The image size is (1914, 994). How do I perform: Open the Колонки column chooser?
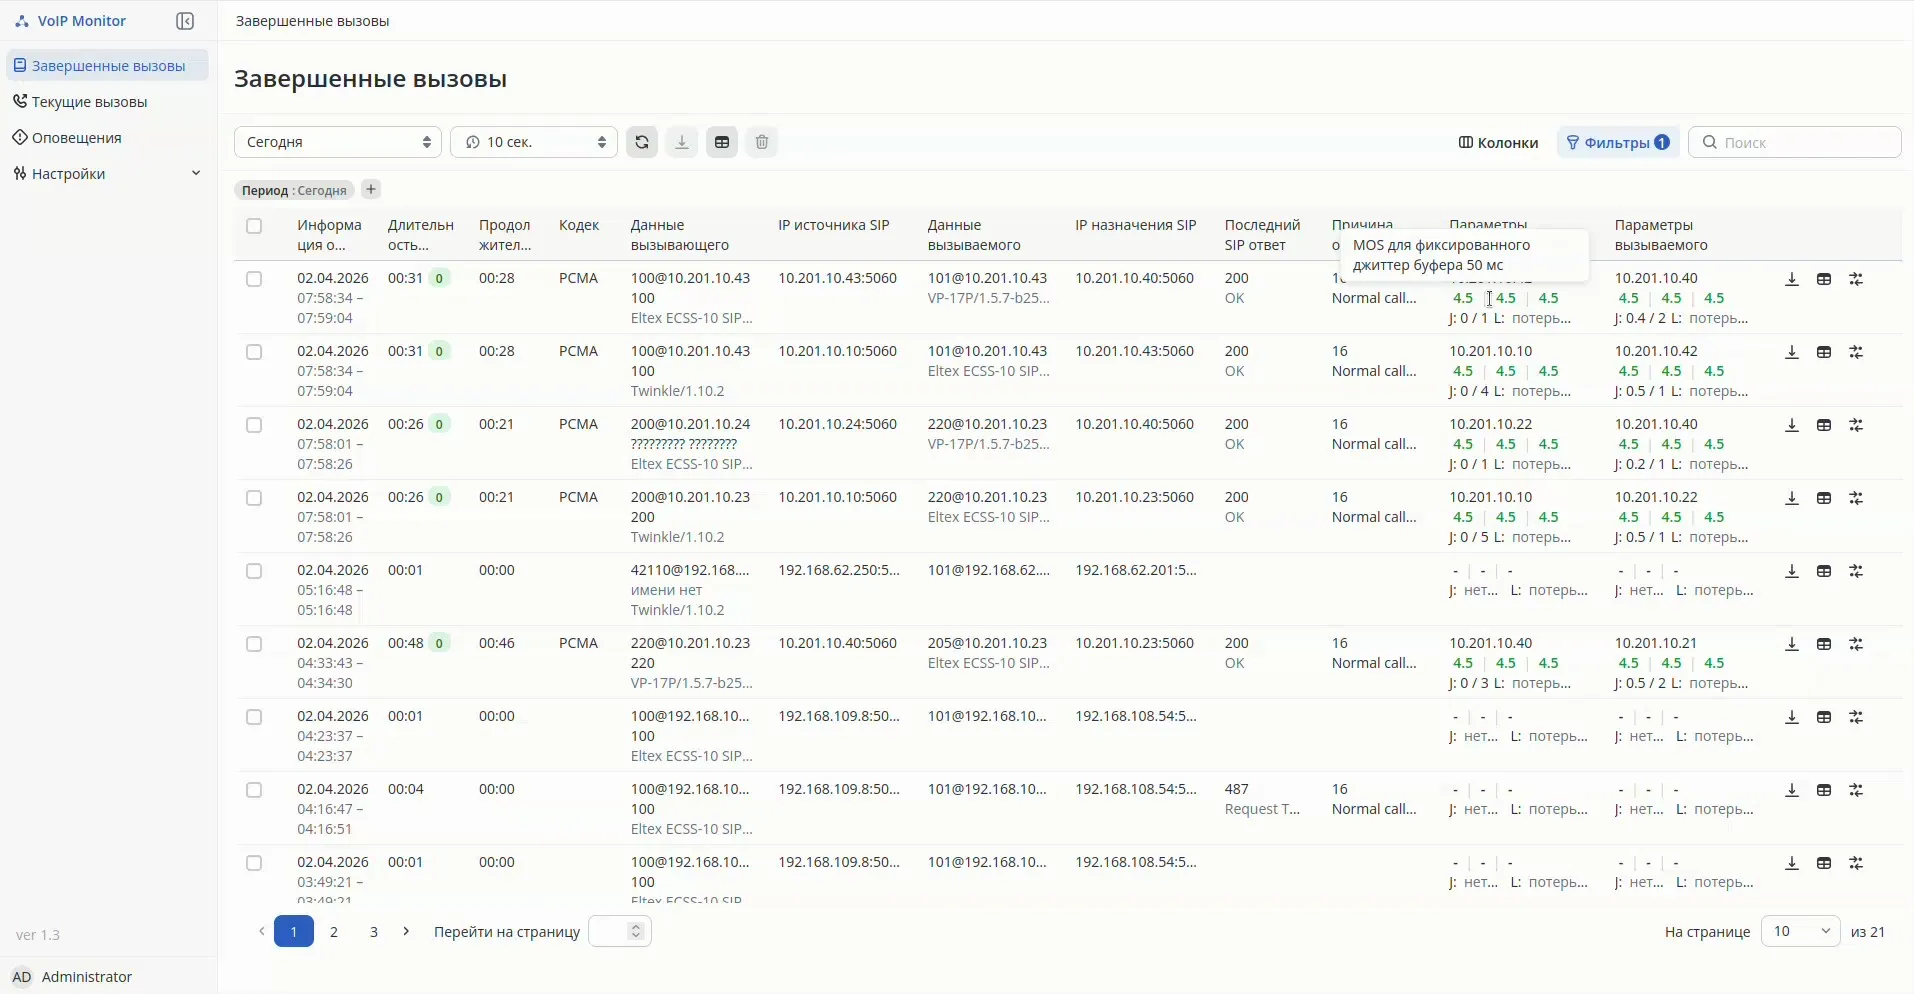click(1498, 142)
